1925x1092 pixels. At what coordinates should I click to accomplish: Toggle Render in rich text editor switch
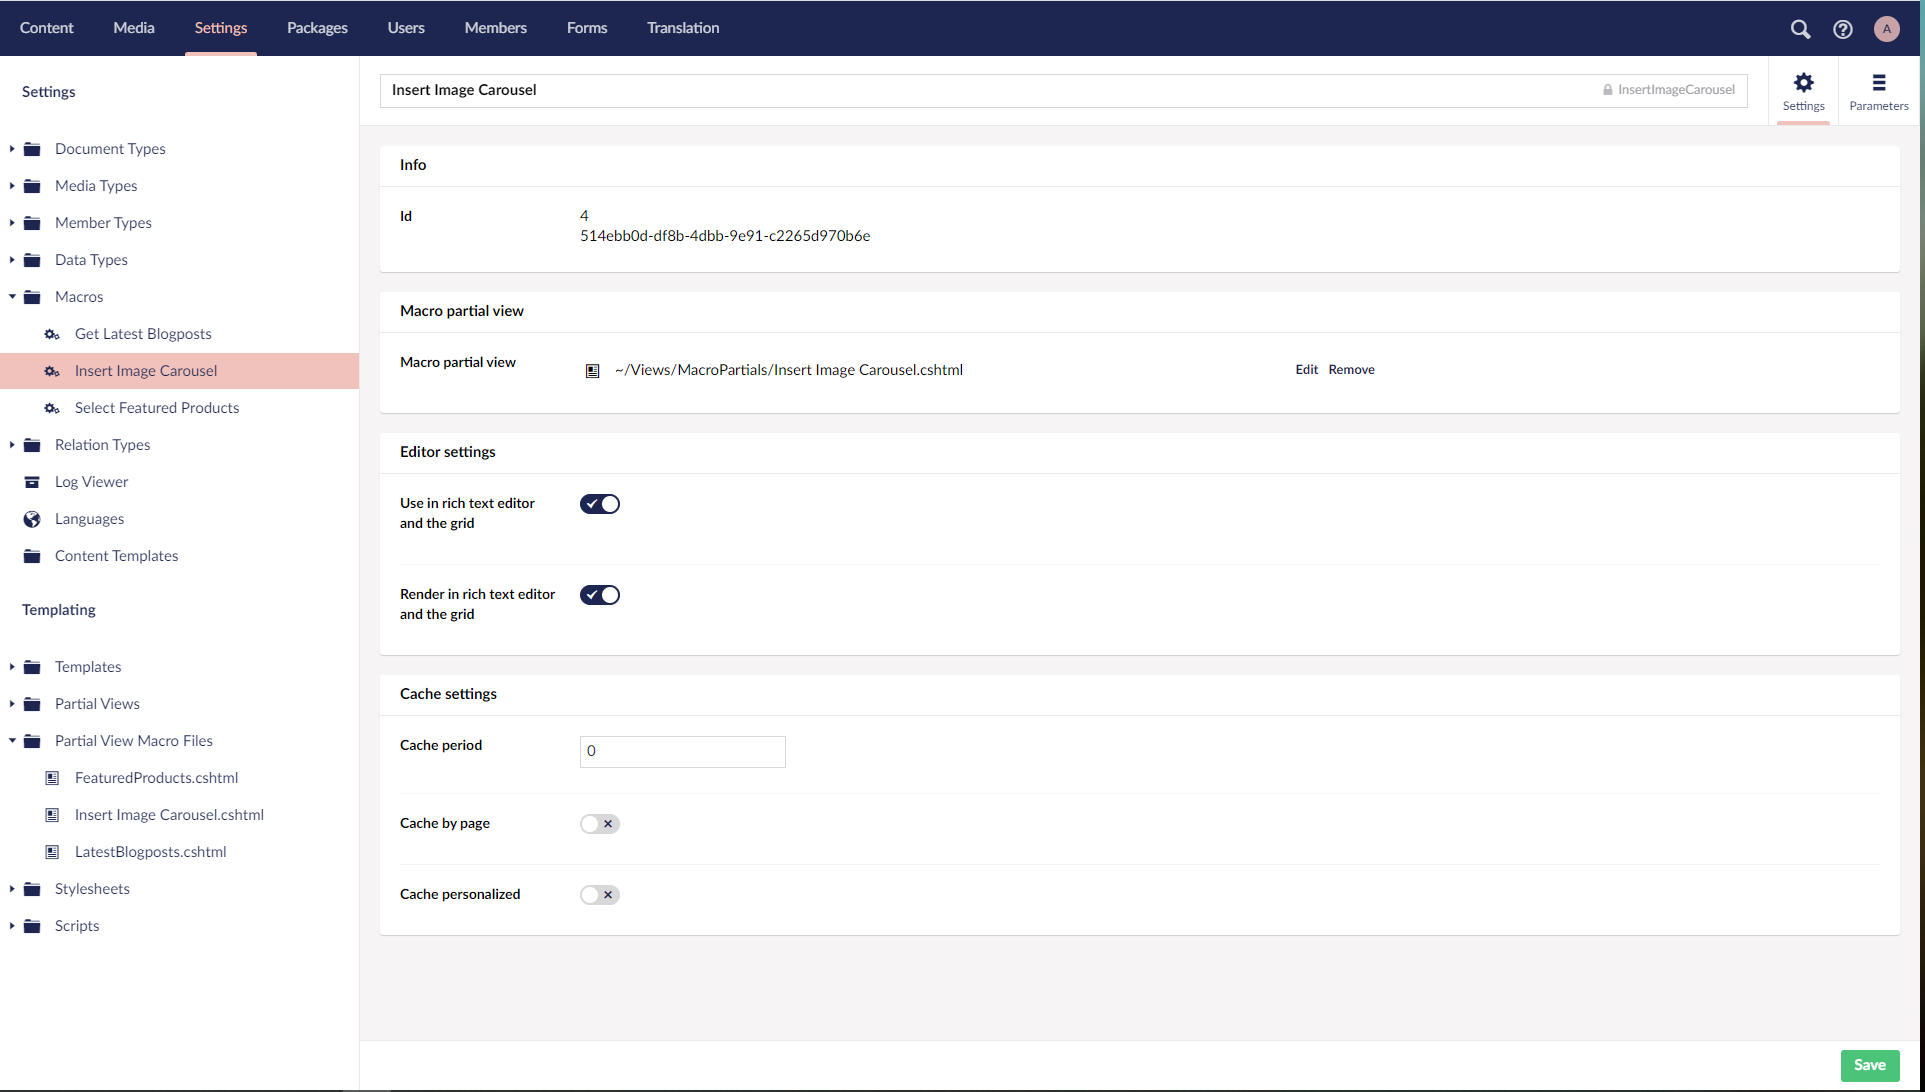click(x=600, y=595)
